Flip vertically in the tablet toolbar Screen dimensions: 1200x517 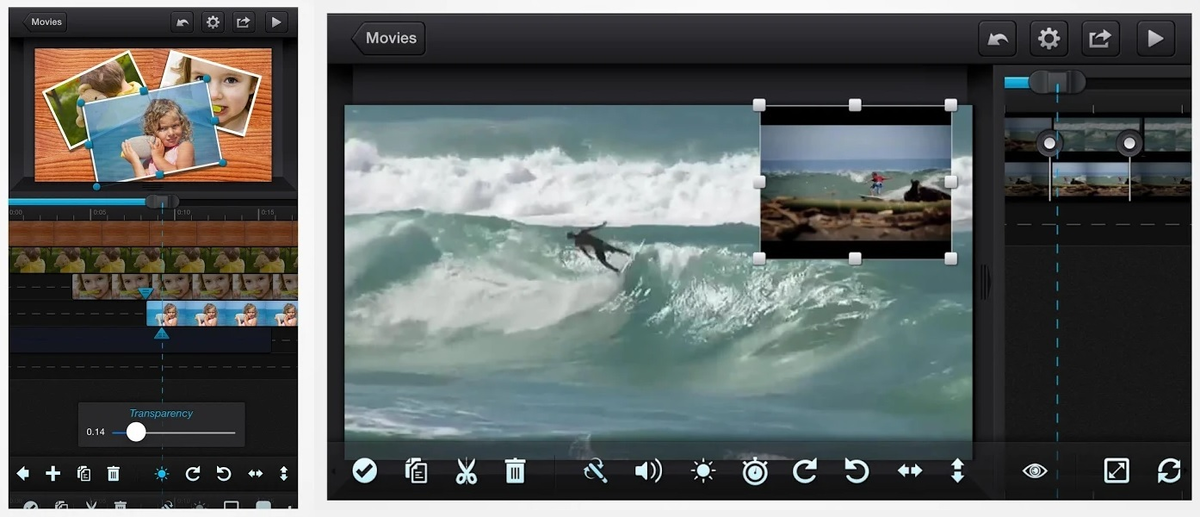957,470
